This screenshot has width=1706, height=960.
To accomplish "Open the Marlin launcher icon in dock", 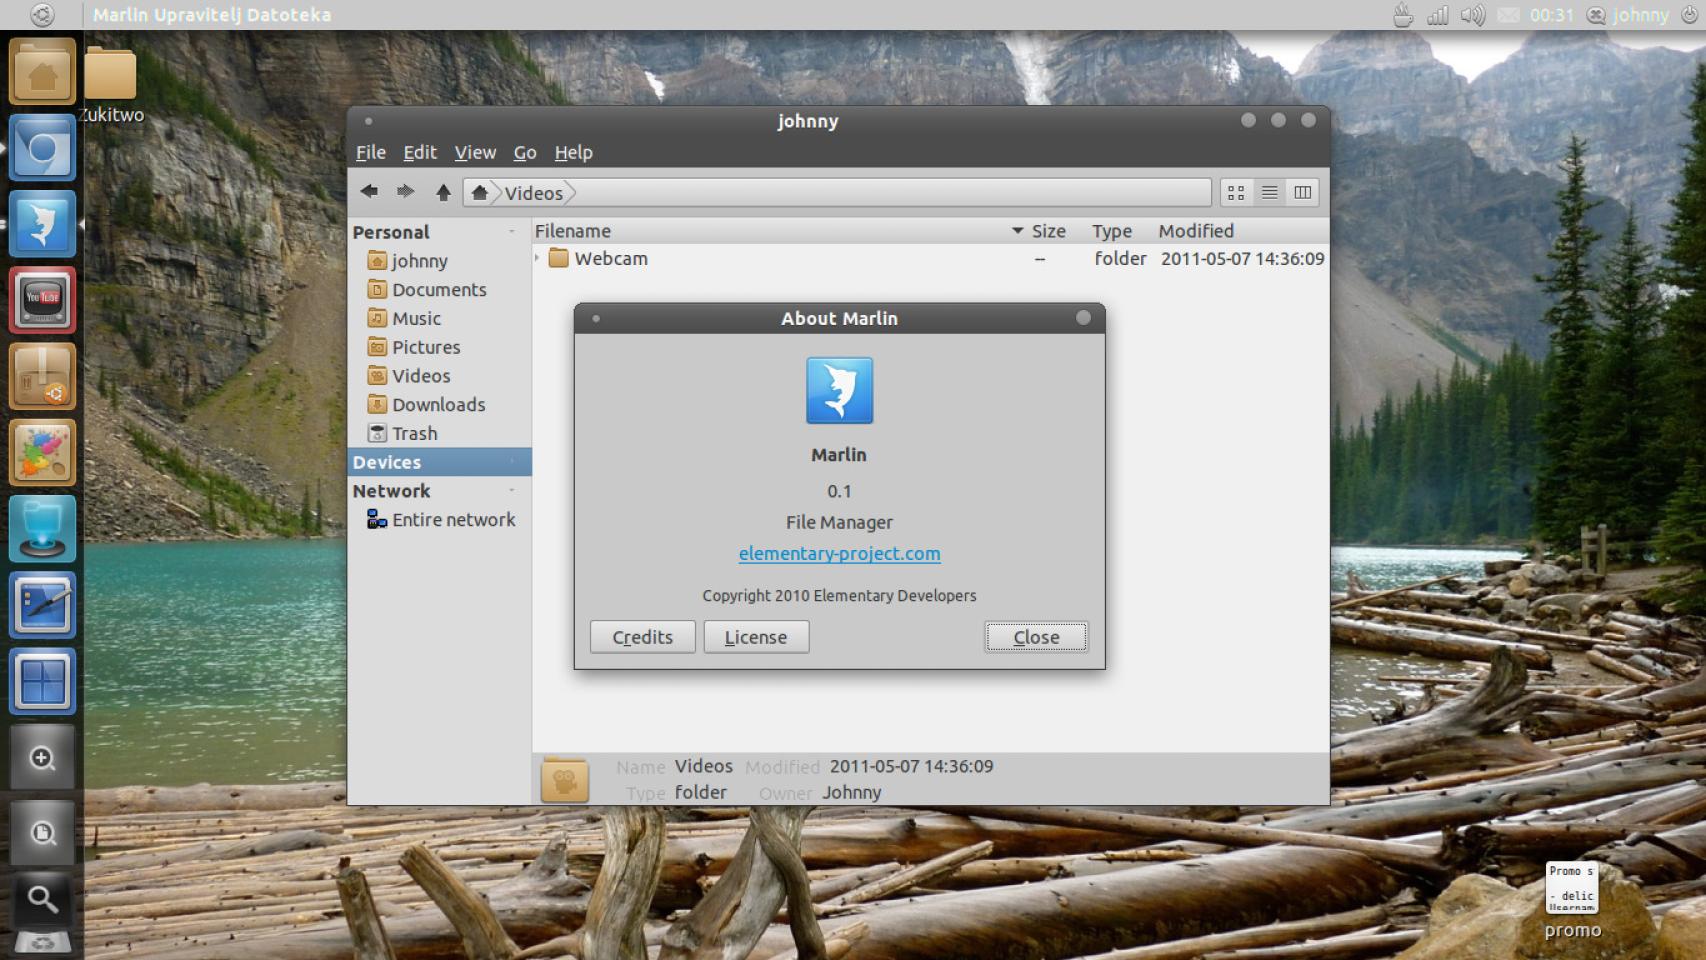I will pyautogui.click(x=42, y=224).
